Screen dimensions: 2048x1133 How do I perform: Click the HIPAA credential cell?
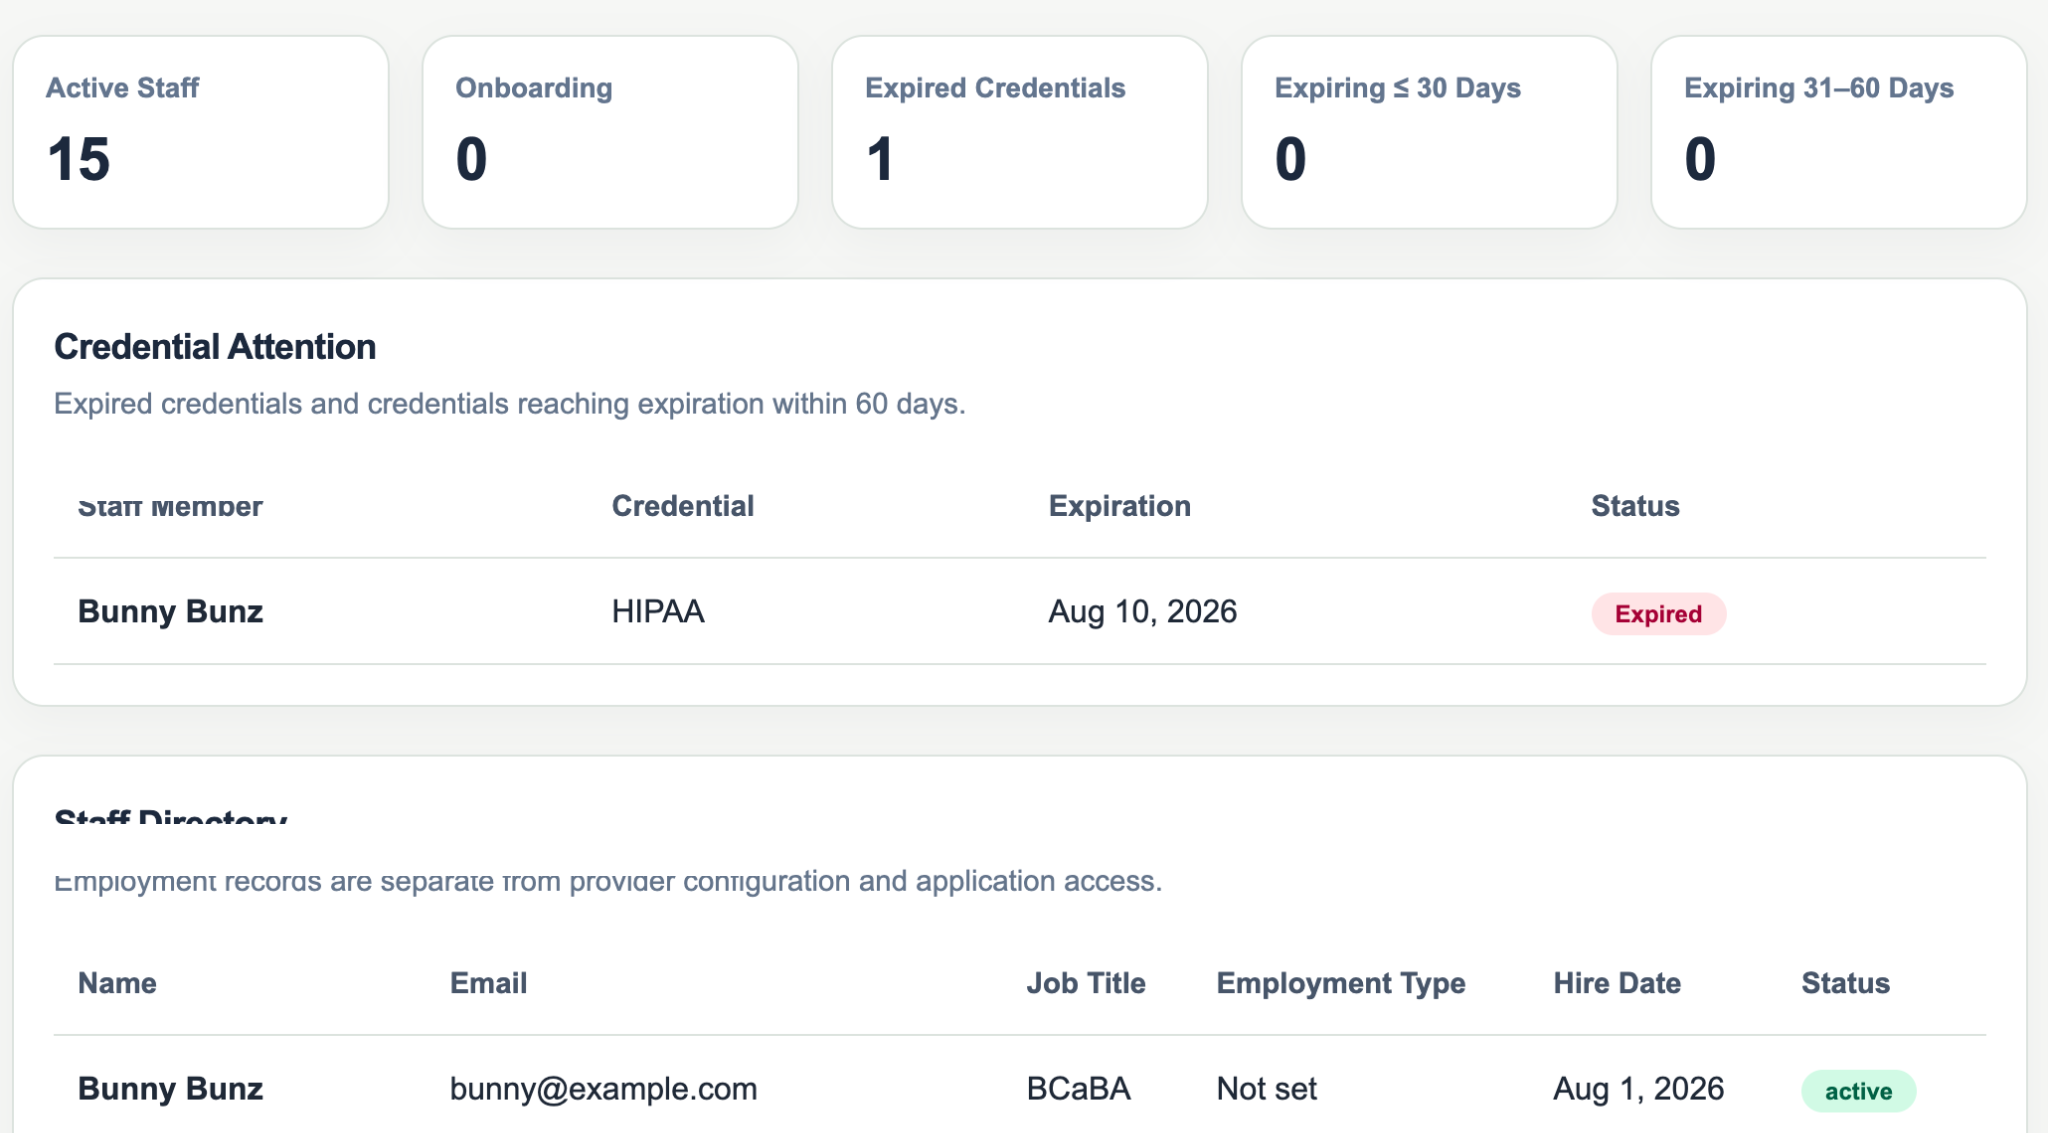[x=658, y=611]
